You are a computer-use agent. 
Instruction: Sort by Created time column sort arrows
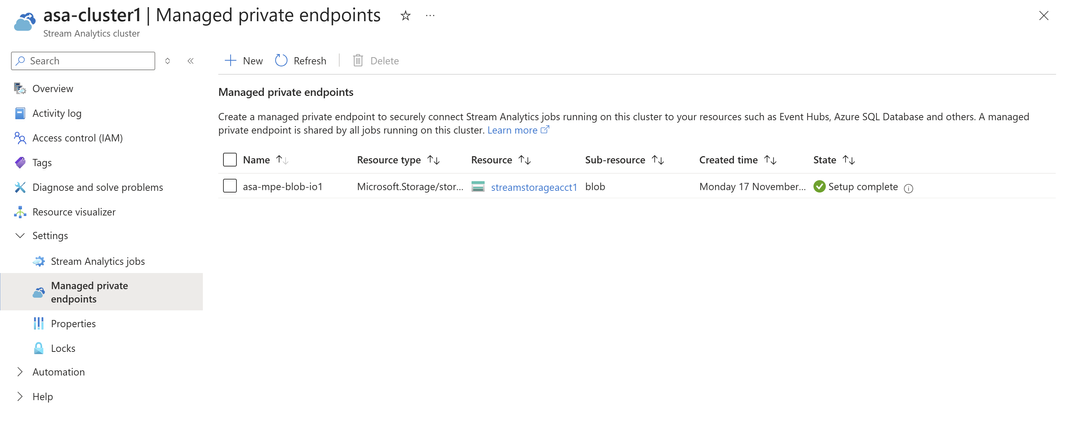point(770,160)
